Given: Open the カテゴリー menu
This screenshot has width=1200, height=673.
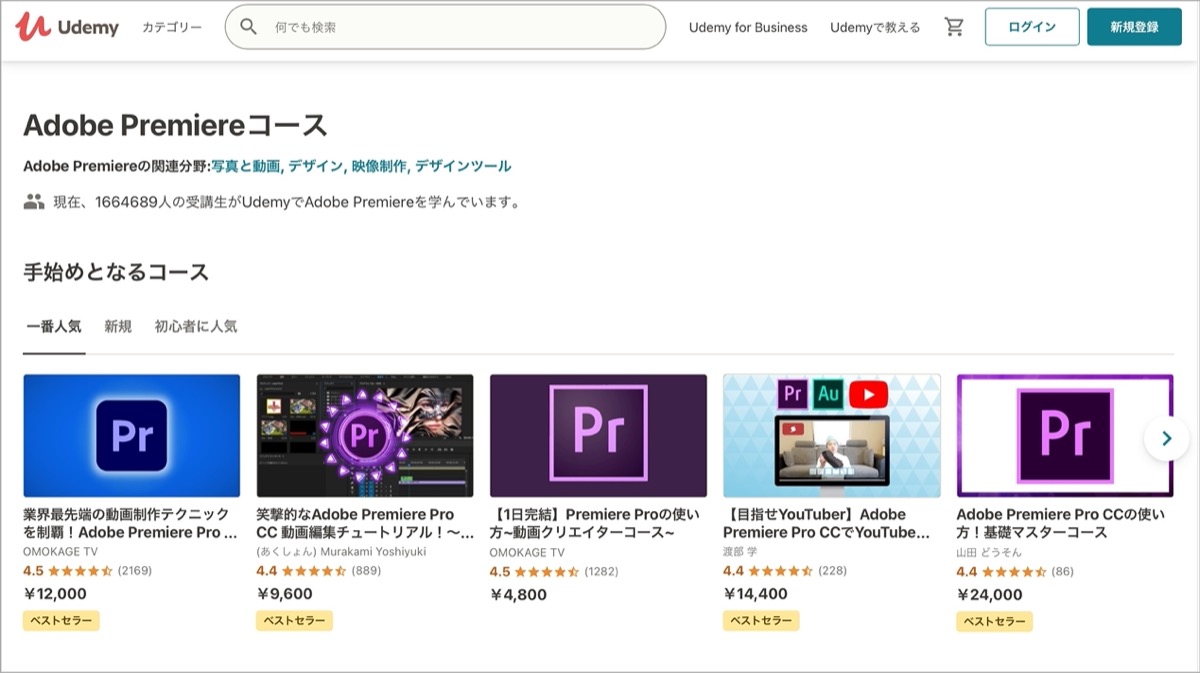Looking at the screenshot, I should coord(172,27).
